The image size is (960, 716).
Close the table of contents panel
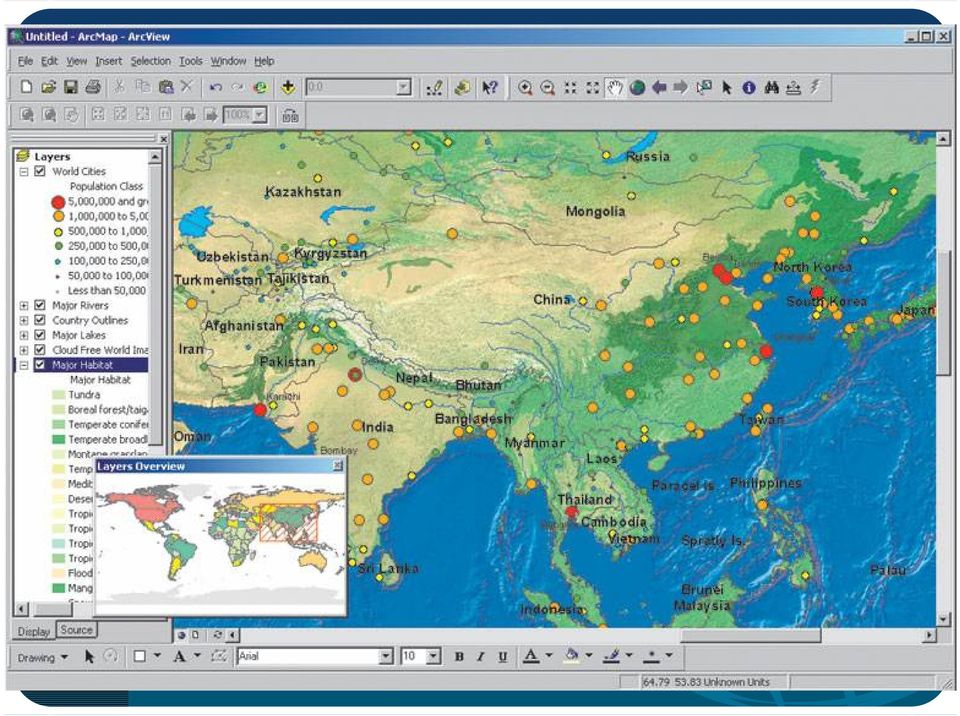click(163, 139)
